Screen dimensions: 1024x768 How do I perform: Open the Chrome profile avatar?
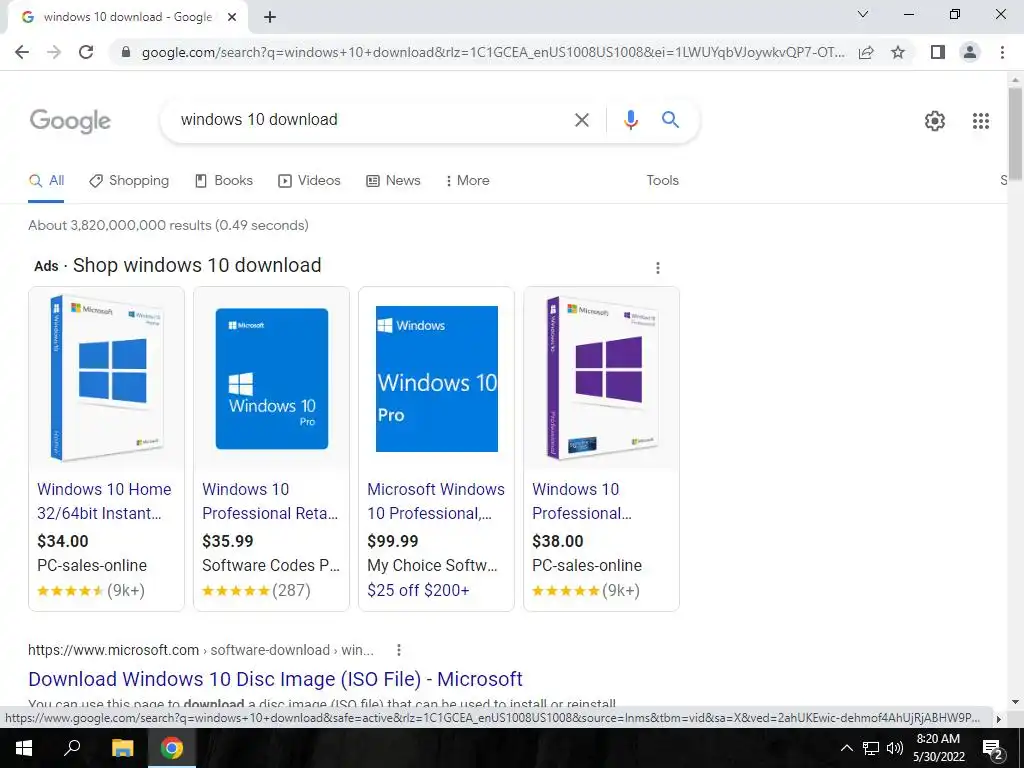pyautogui.click(x=970, y=52)
